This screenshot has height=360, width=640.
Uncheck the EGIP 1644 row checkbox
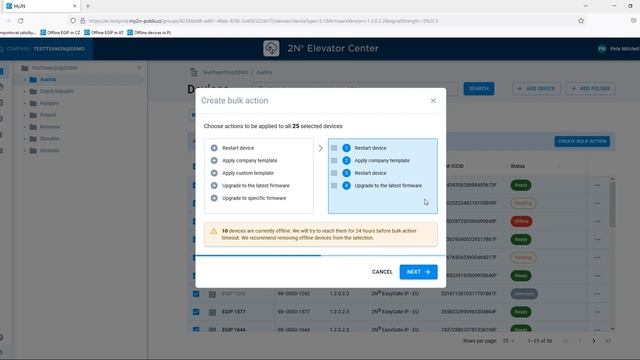pos(196,329)
